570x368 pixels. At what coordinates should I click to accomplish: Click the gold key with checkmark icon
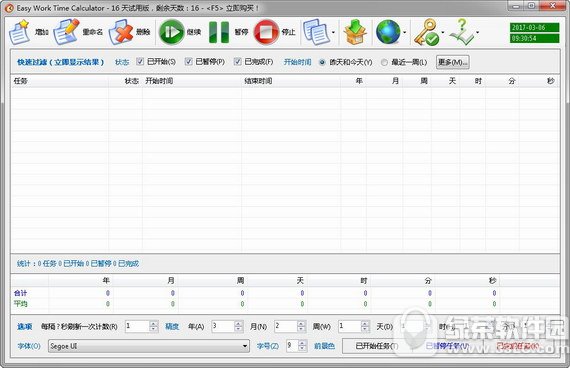point(426,32)
